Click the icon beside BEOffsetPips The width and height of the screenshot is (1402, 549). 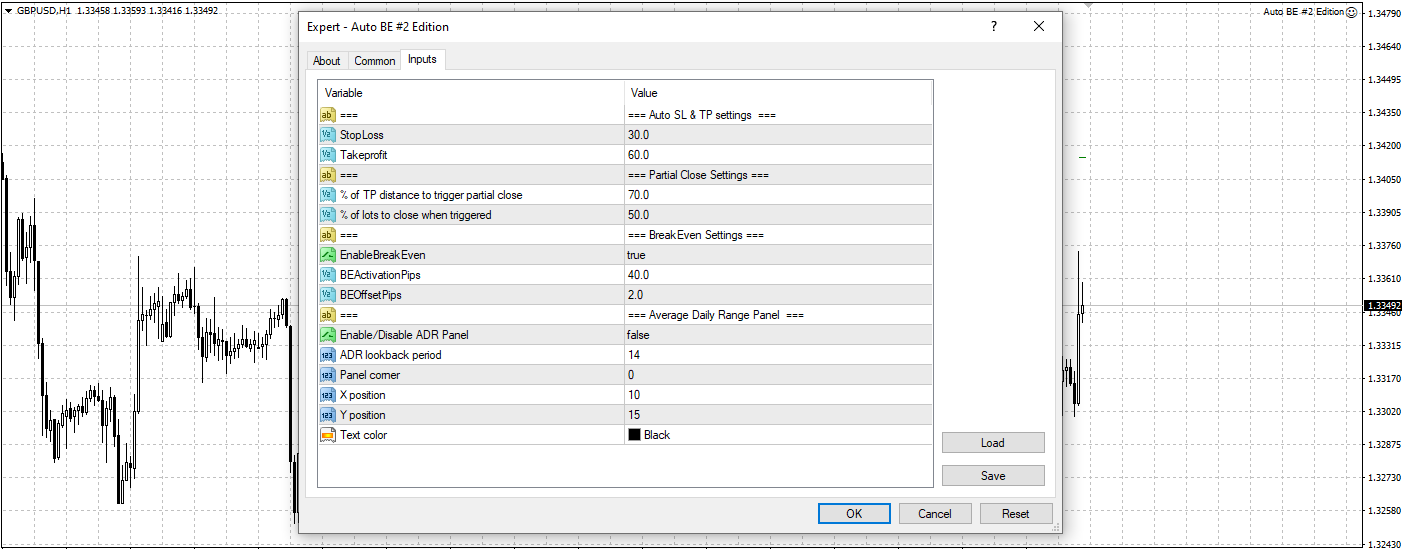pyautogui.click(x=327, y=295)
